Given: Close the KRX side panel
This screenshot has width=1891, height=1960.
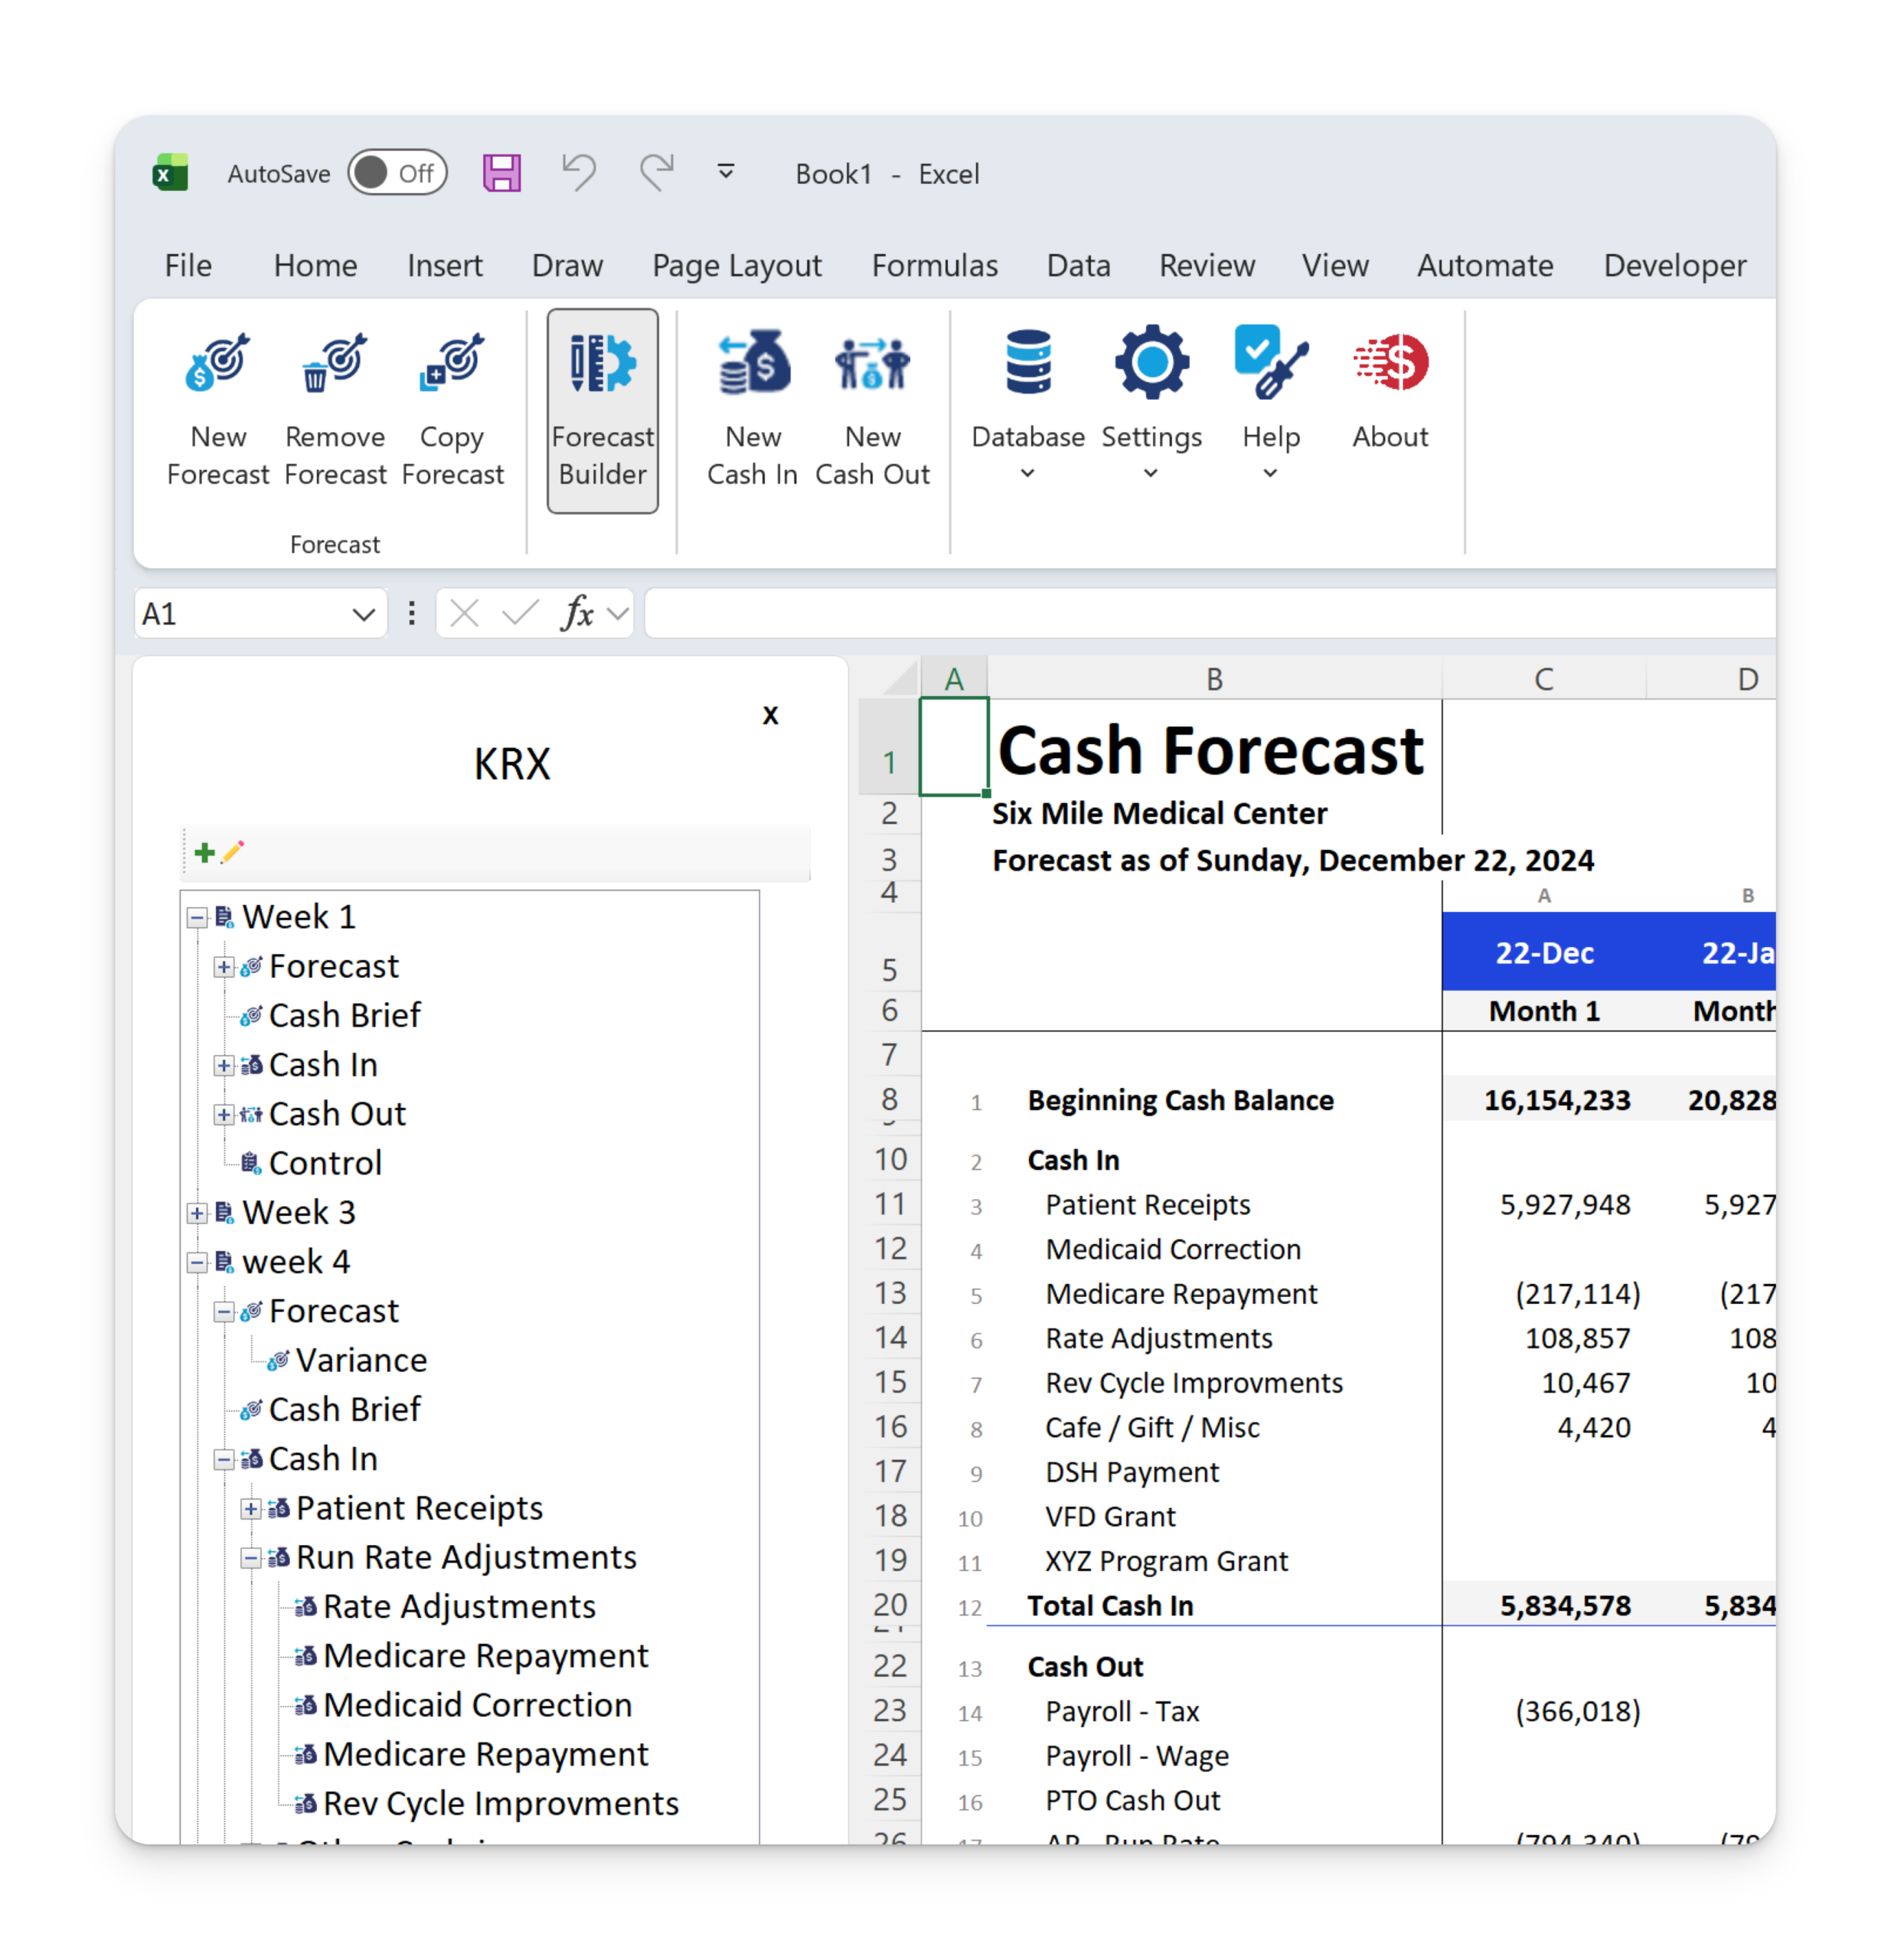Looking at the screenshot, I should coord(770,715).
